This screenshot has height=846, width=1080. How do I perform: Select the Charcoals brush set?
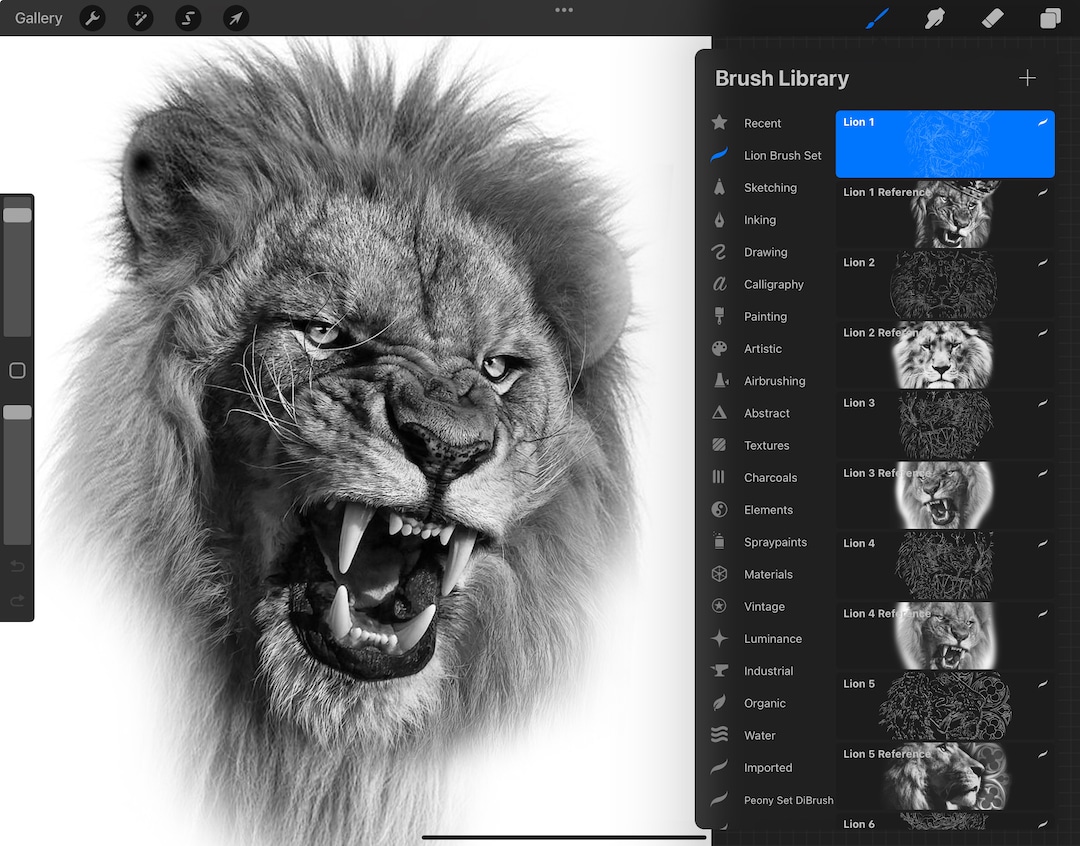tap(770, 477)
